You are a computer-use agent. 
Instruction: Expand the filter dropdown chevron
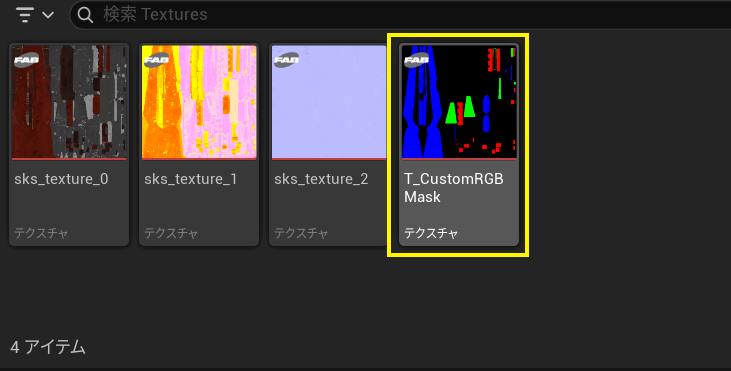coord(48,15)
